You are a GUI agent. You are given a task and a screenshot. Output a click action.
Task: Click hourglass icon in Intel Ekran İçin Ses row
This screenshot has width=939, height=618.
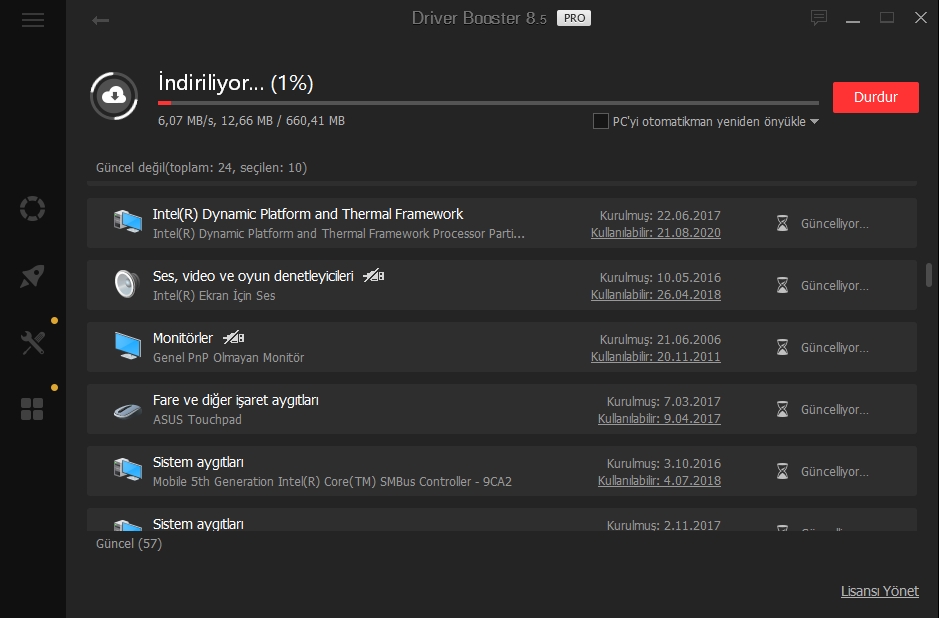tap(782, 285)
